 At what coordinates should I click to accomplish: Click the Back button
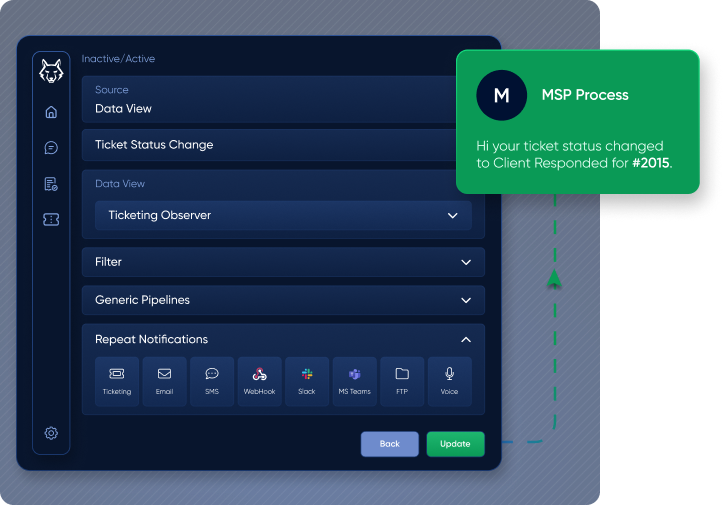[389, 444]
